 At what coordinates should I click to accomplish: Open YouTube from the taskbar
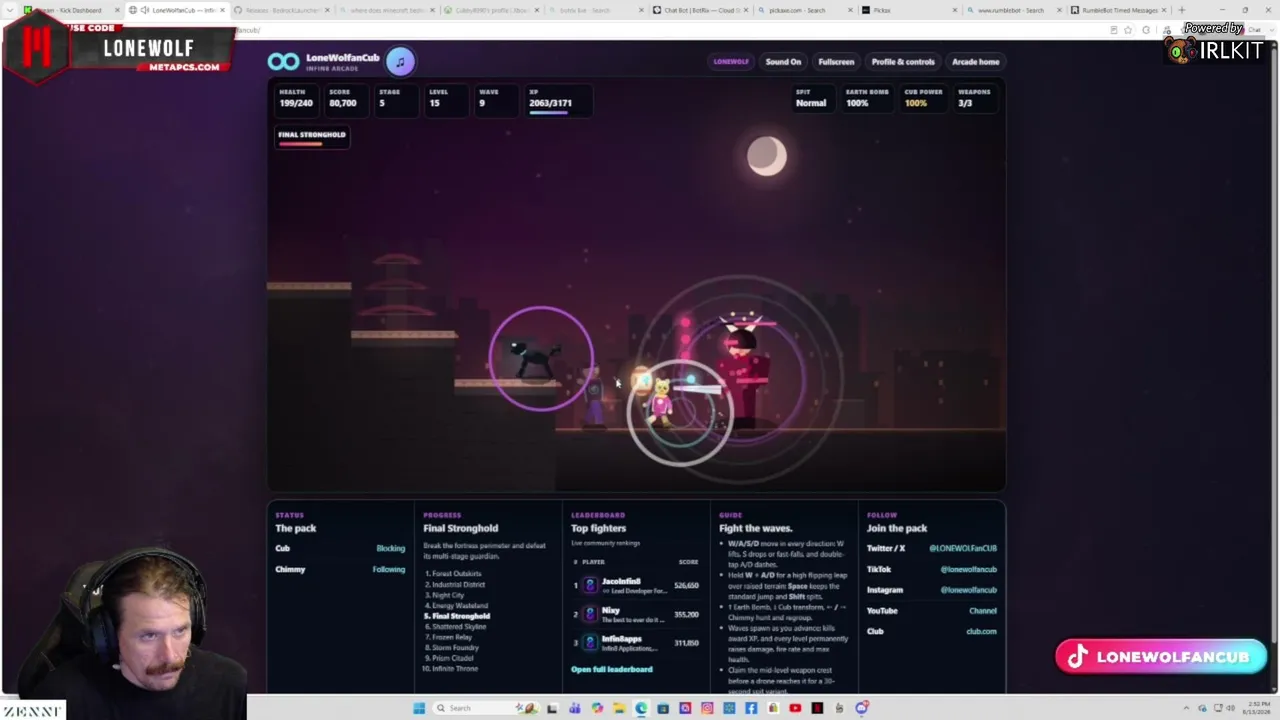[795, 708]
